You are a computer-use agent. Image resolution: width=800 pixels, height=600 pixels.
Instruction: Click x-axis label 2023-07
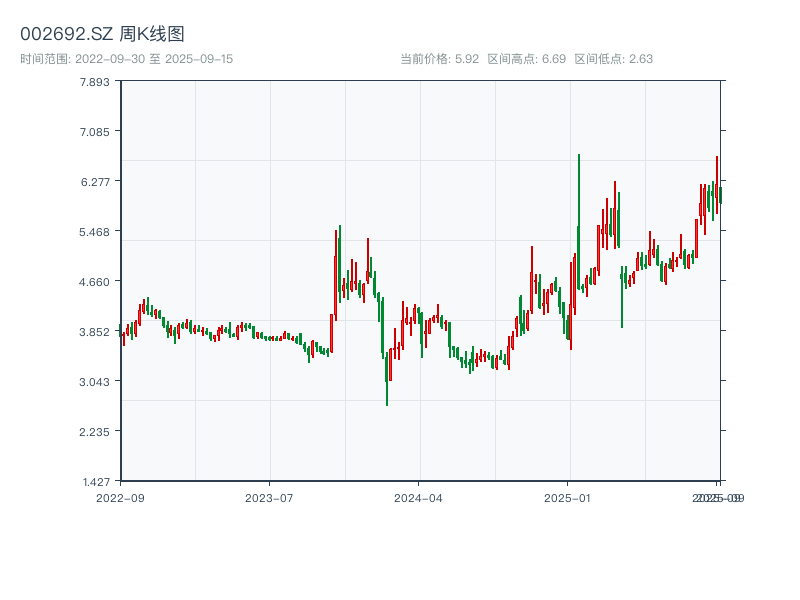pos(269,498)
